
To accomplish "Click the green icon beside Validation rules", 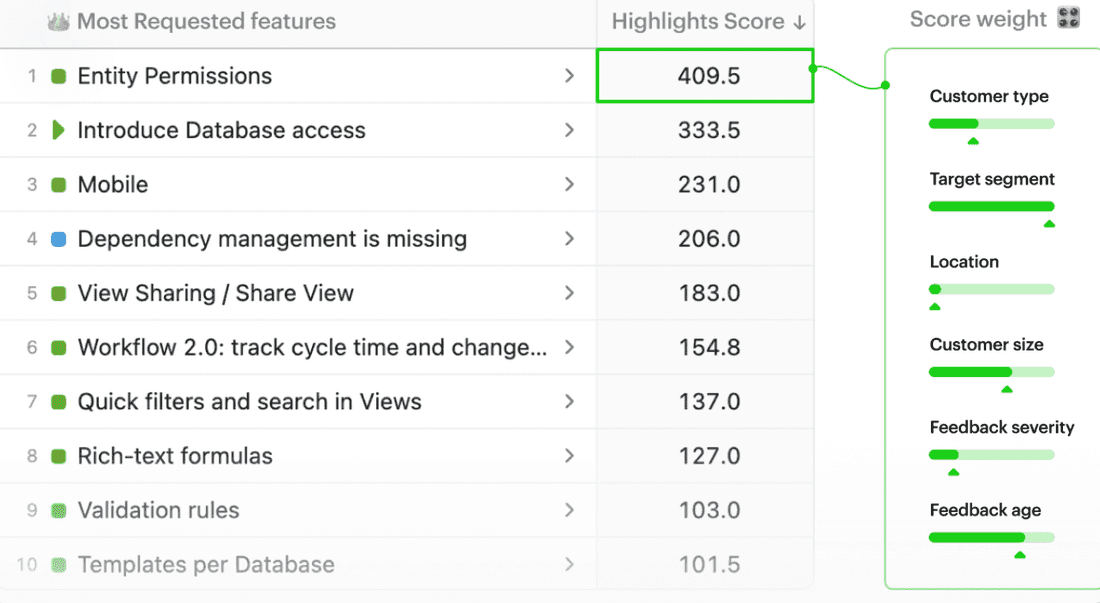I will (x=59, y=511).
